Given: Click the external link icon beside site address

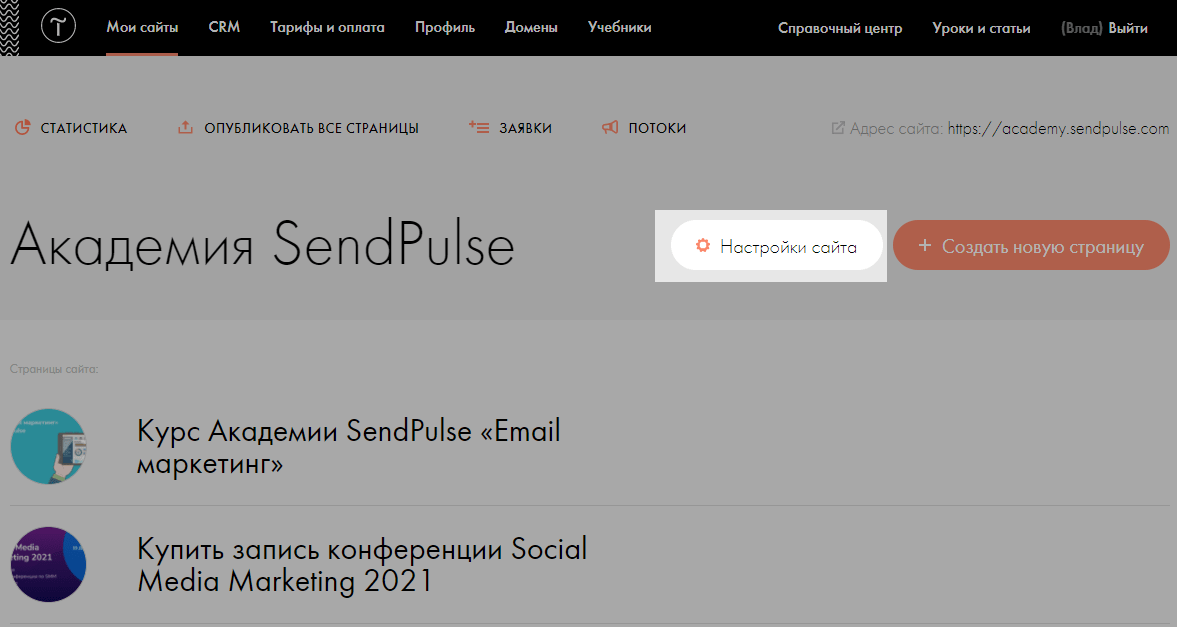Looking at the screenshot, I should [x=838, y=128].
